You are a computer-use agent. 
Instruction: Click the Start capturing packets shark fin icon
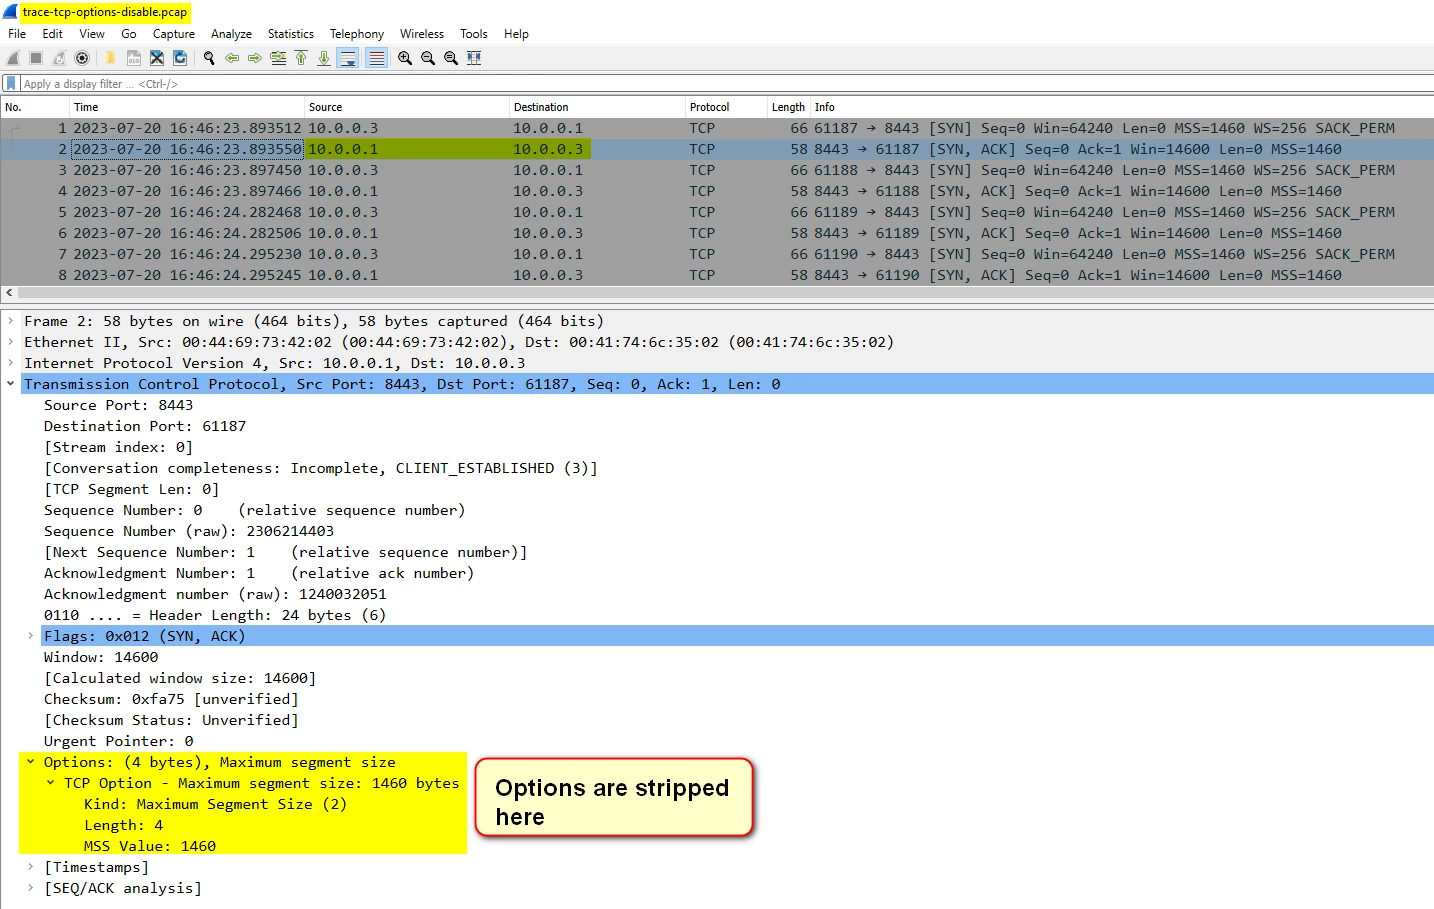pyautogui.click(x=14, y=58)
